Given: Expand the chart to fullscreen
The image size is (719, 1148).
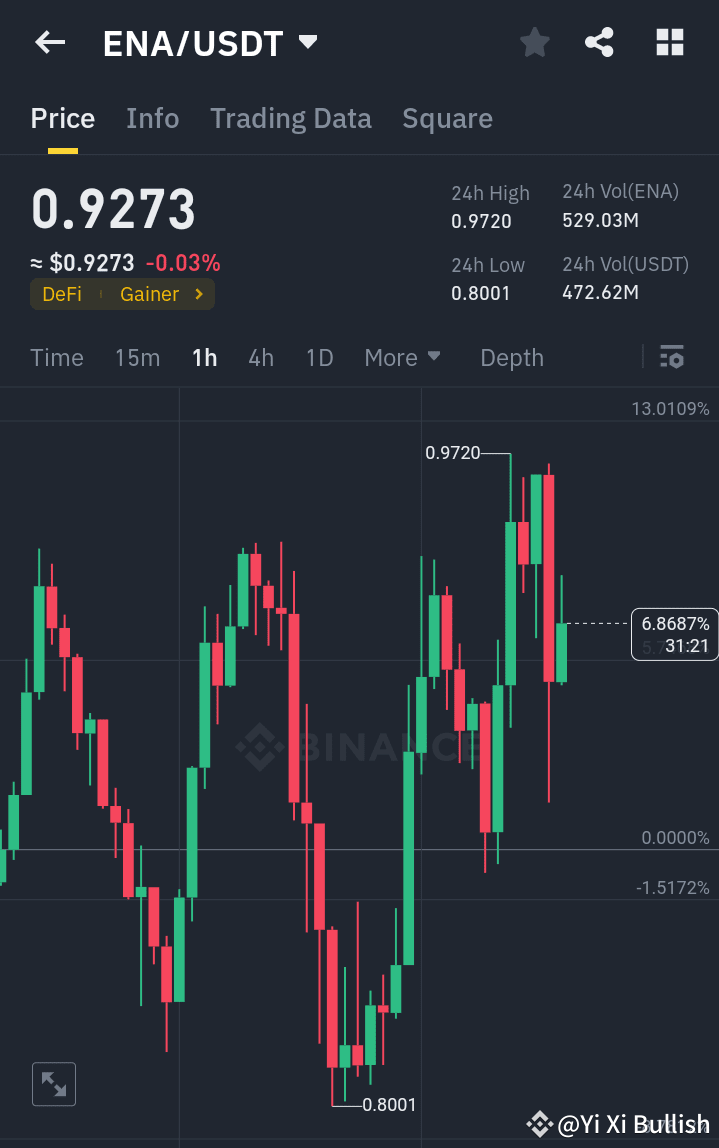Looking at the screenshot, I should tap(53, 1084).
